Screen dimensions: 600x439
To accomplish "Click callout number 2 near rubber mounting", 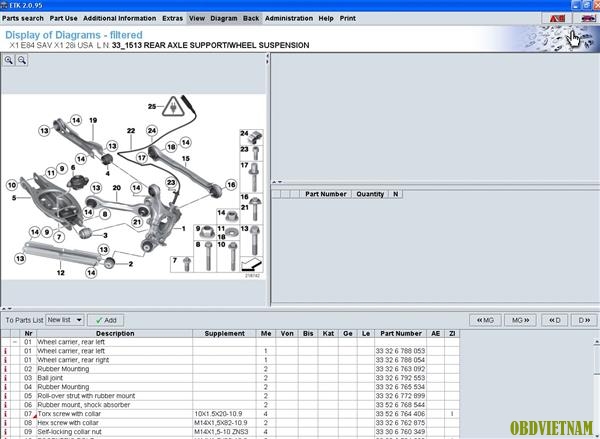I will pos(131,264).
